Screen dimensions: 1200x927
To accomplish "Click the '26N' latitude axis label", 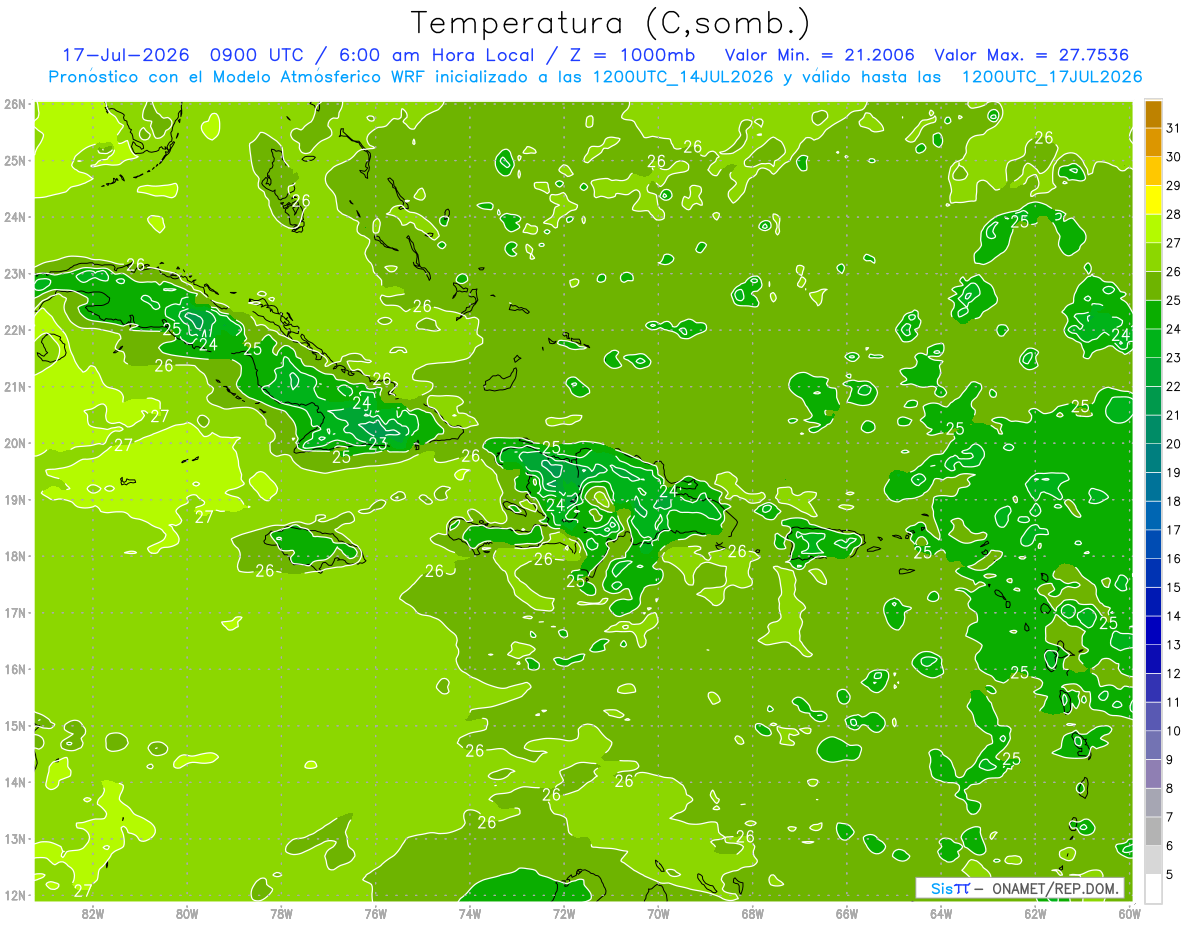I will pos(15,104).
